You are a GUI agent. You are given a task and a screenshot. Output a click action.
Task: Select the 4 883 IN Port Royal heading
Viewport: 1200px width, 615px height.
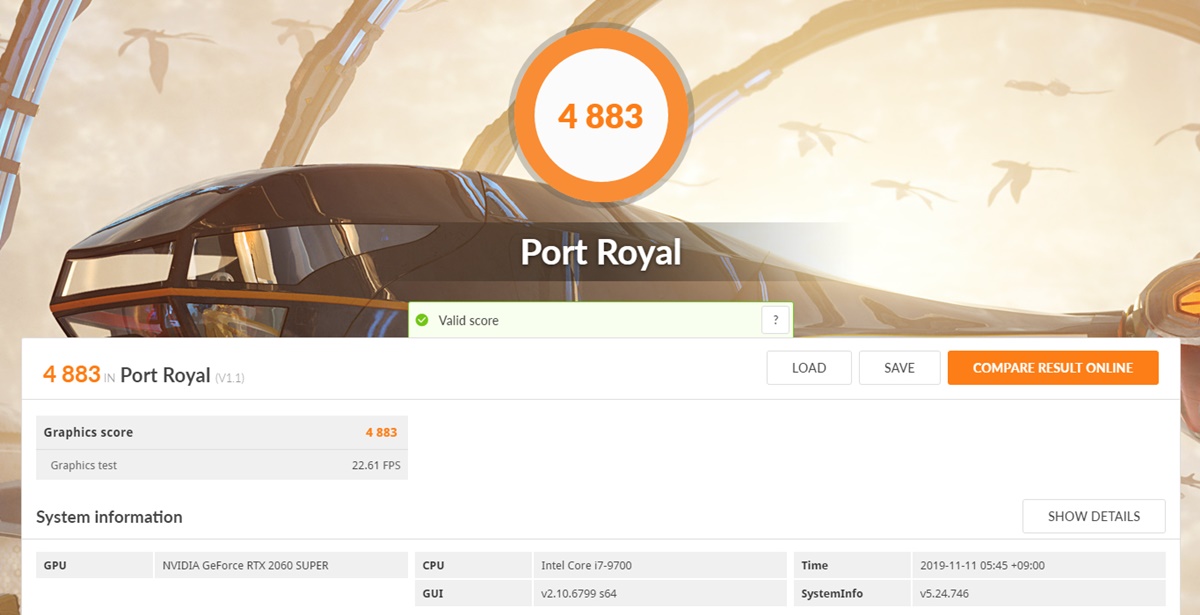pyautogui.click(x=143, y=375)
